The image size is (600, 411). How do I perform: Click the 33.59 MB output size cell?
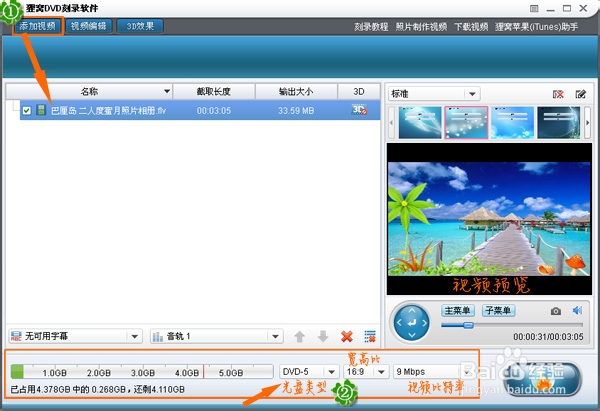(296, 111)
